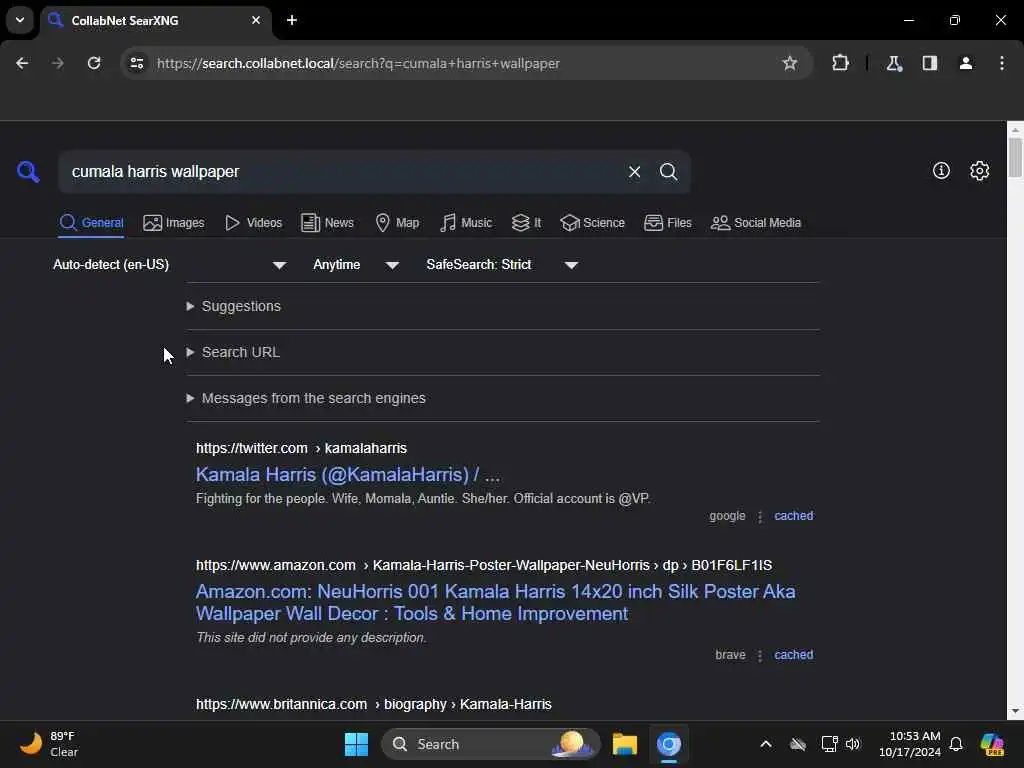Open the notifications bell icon
This screenshot has height=768, width=1024.
(x=956, y=744)
